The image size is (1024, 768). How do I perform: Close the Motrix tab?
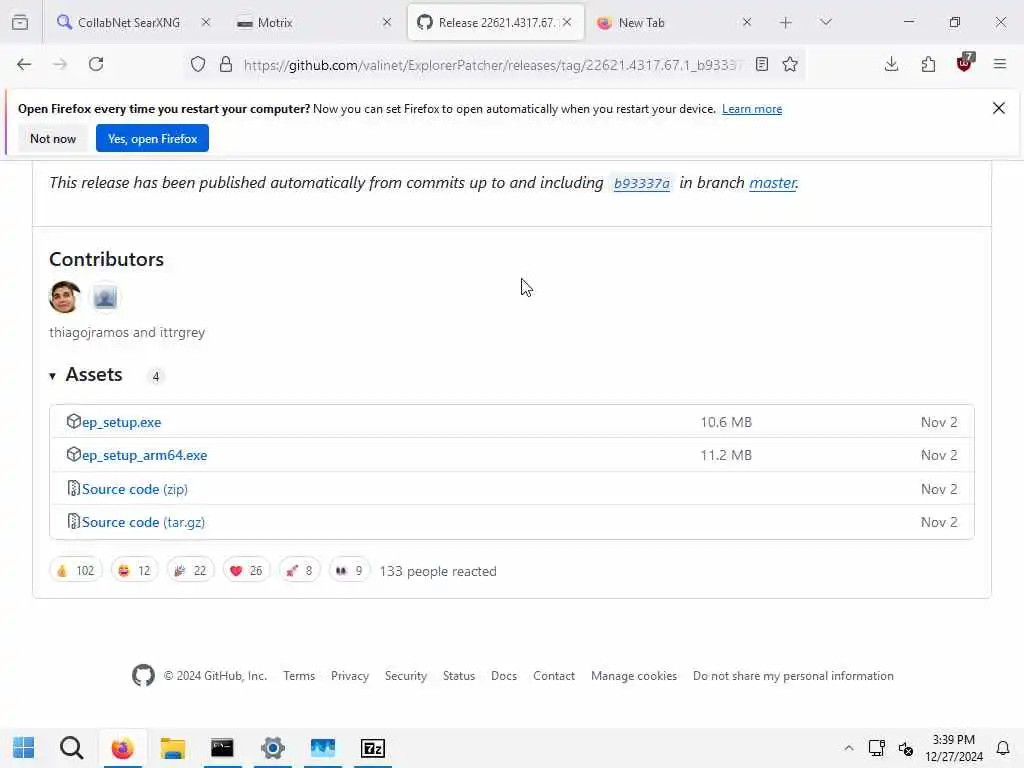(387, 23)
